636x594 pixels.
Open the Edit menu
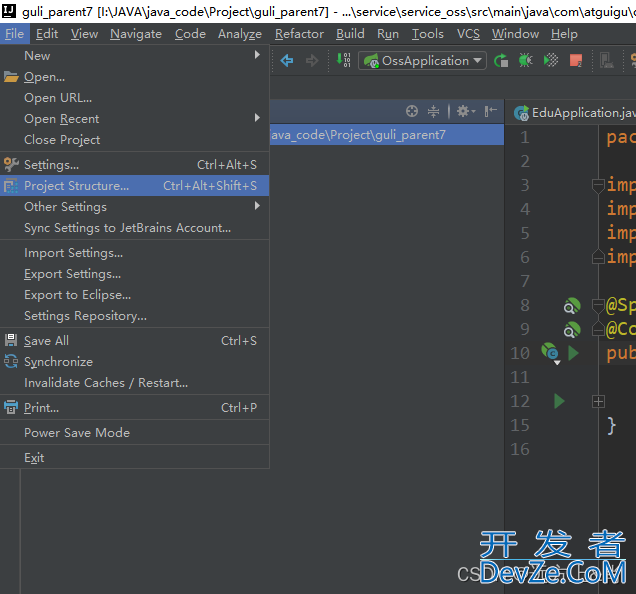click(x=47, y=34)
